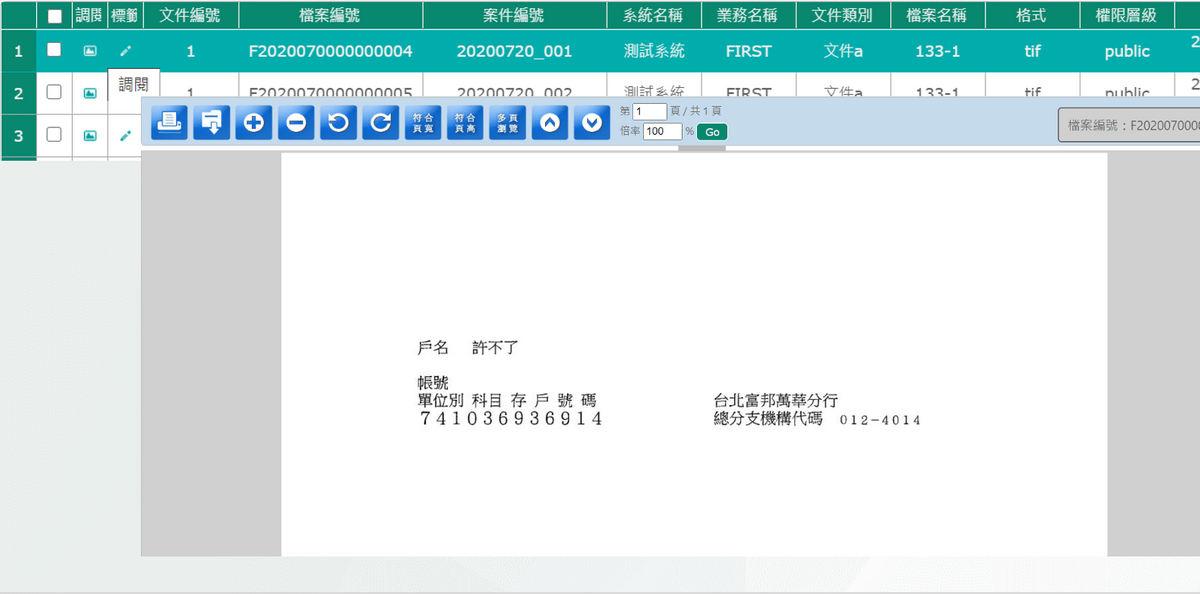Click the 文件類別 column header
This screenshot has width=1200, height=594.
[843, 16]
